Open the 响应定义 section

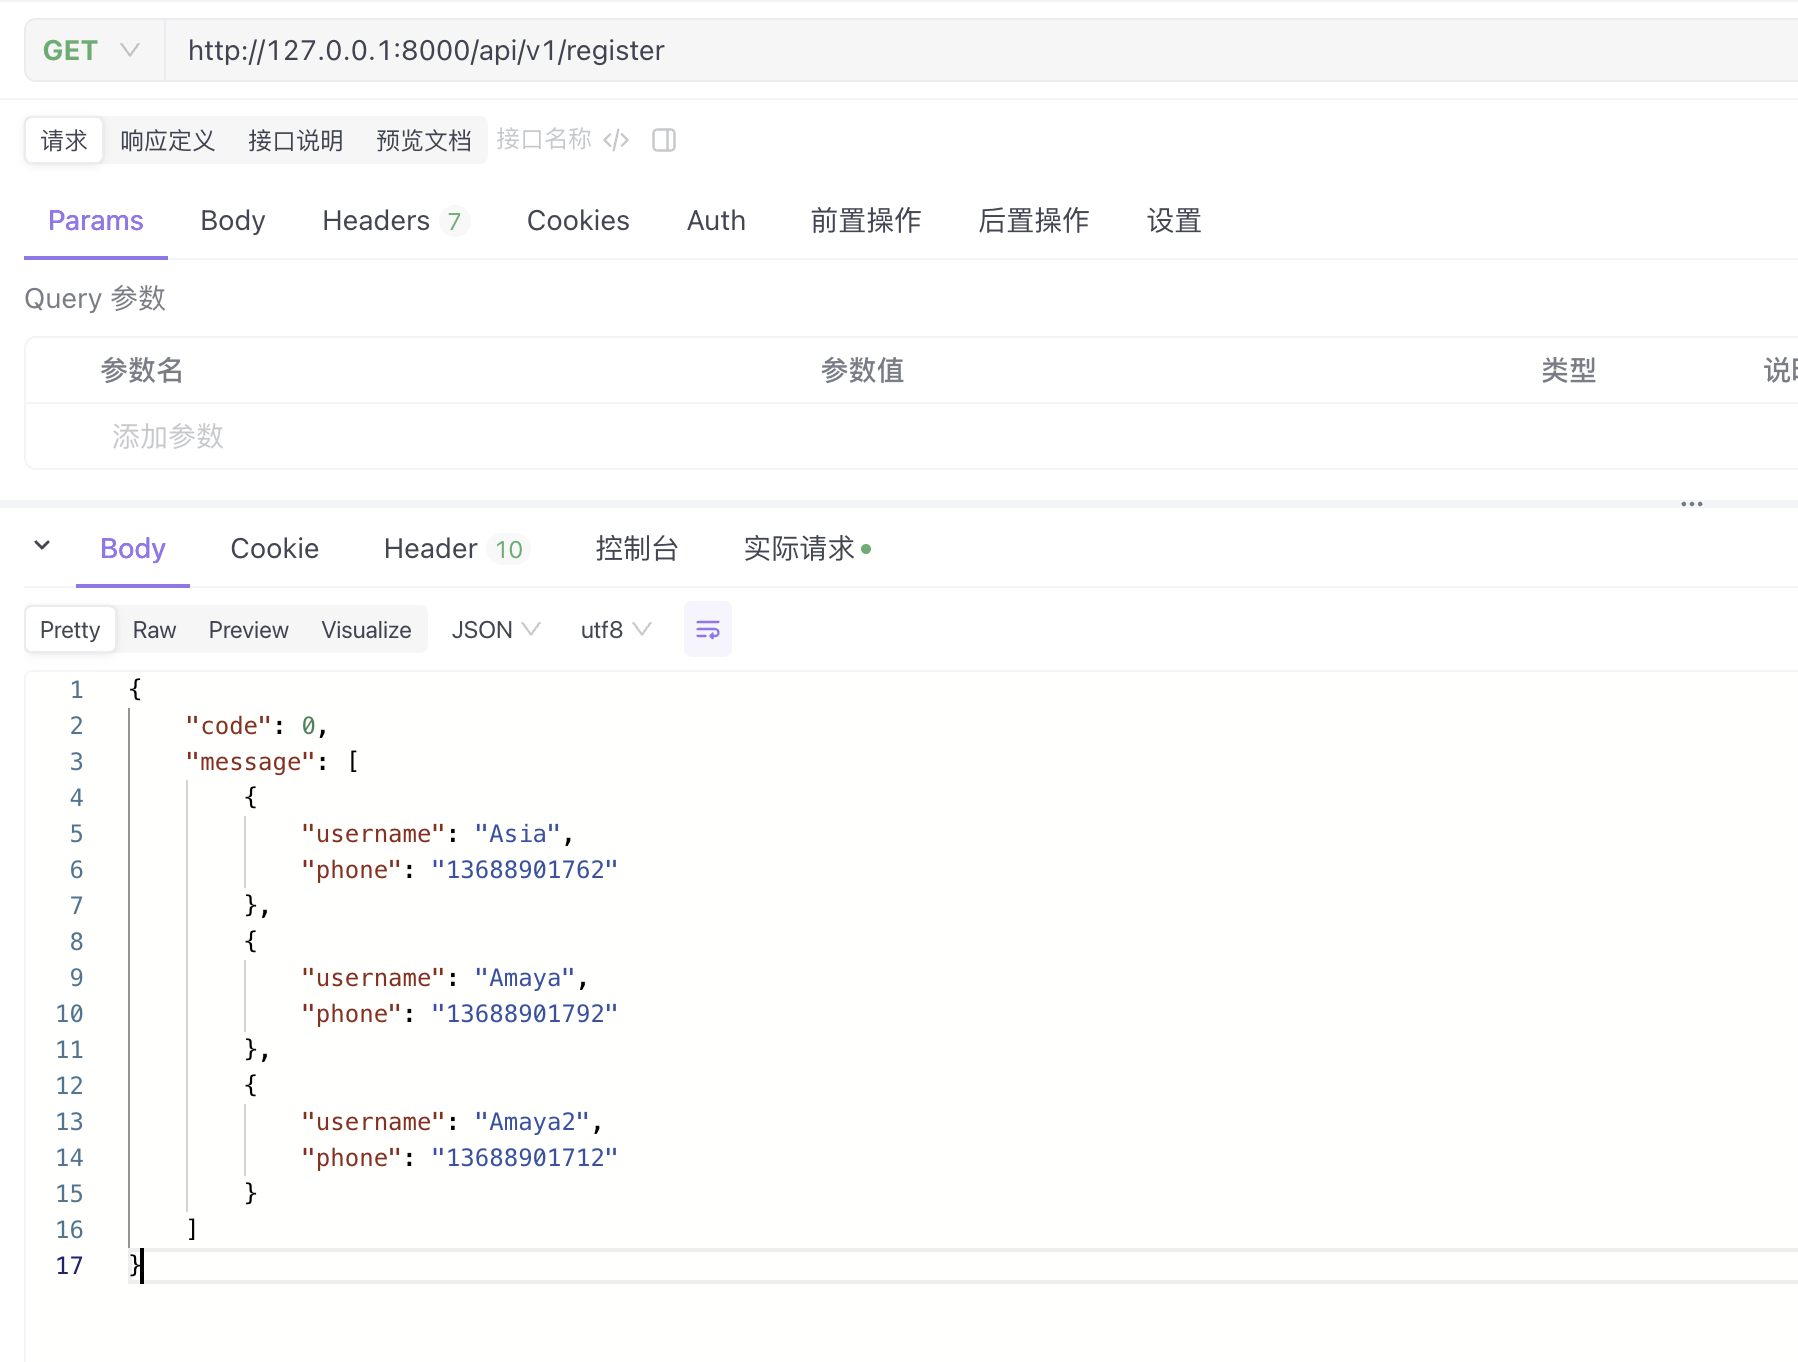(x=167, y=141)
